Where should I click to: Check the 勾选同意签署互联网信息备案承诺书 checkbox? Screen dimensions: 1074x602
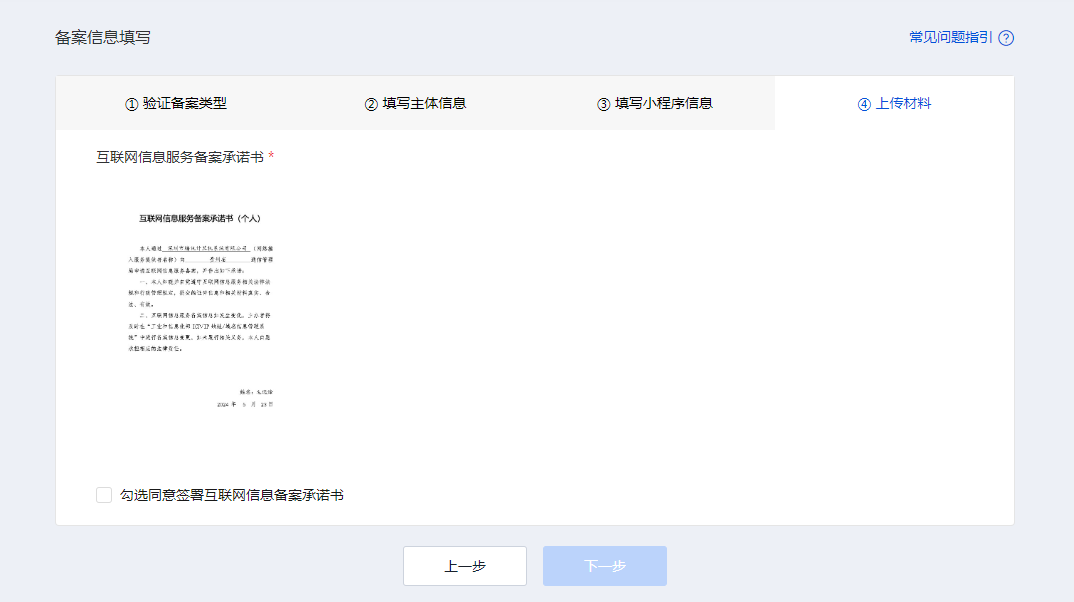pyautogui.click(x=104, y=495)
